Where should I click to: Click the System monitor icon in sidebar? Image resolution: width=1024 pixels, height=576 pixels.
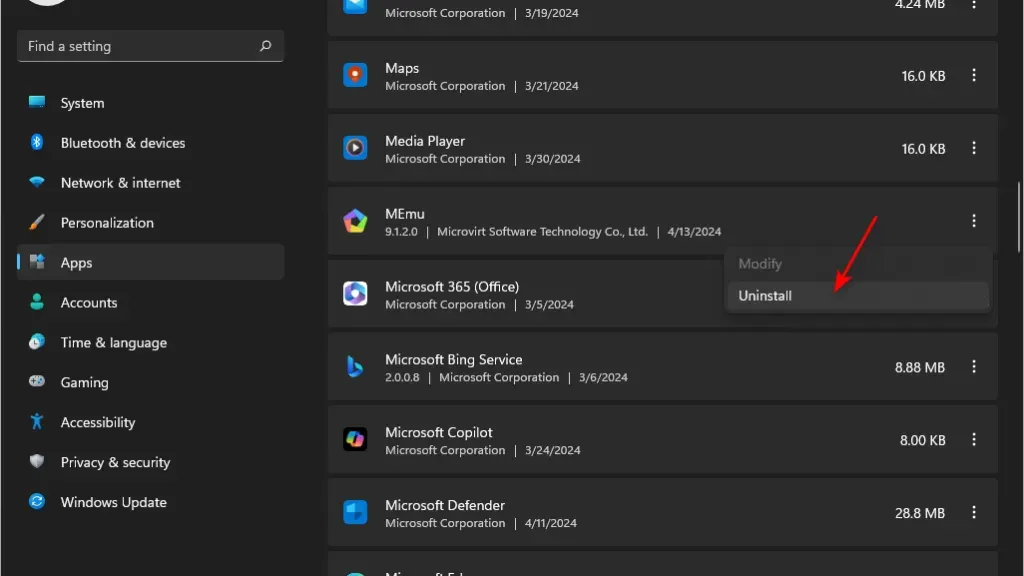[x=37, y=102]
